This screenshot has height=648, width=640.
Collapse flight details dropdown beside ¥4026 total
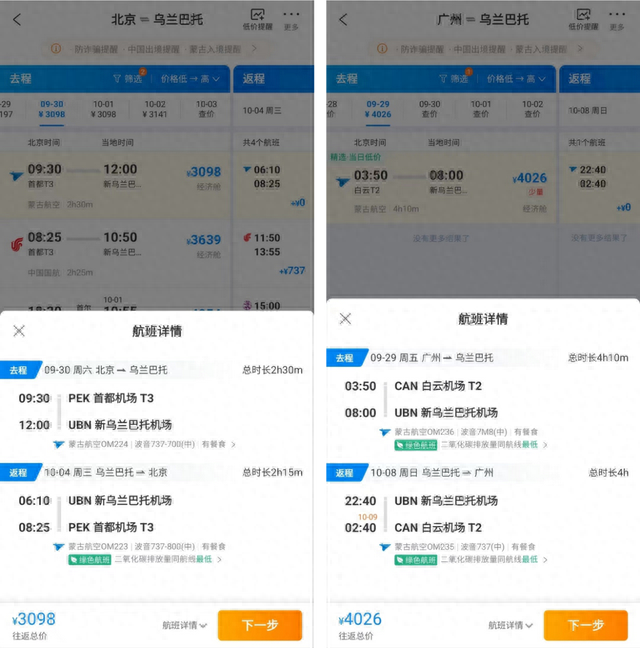click(x=510, y=625)
